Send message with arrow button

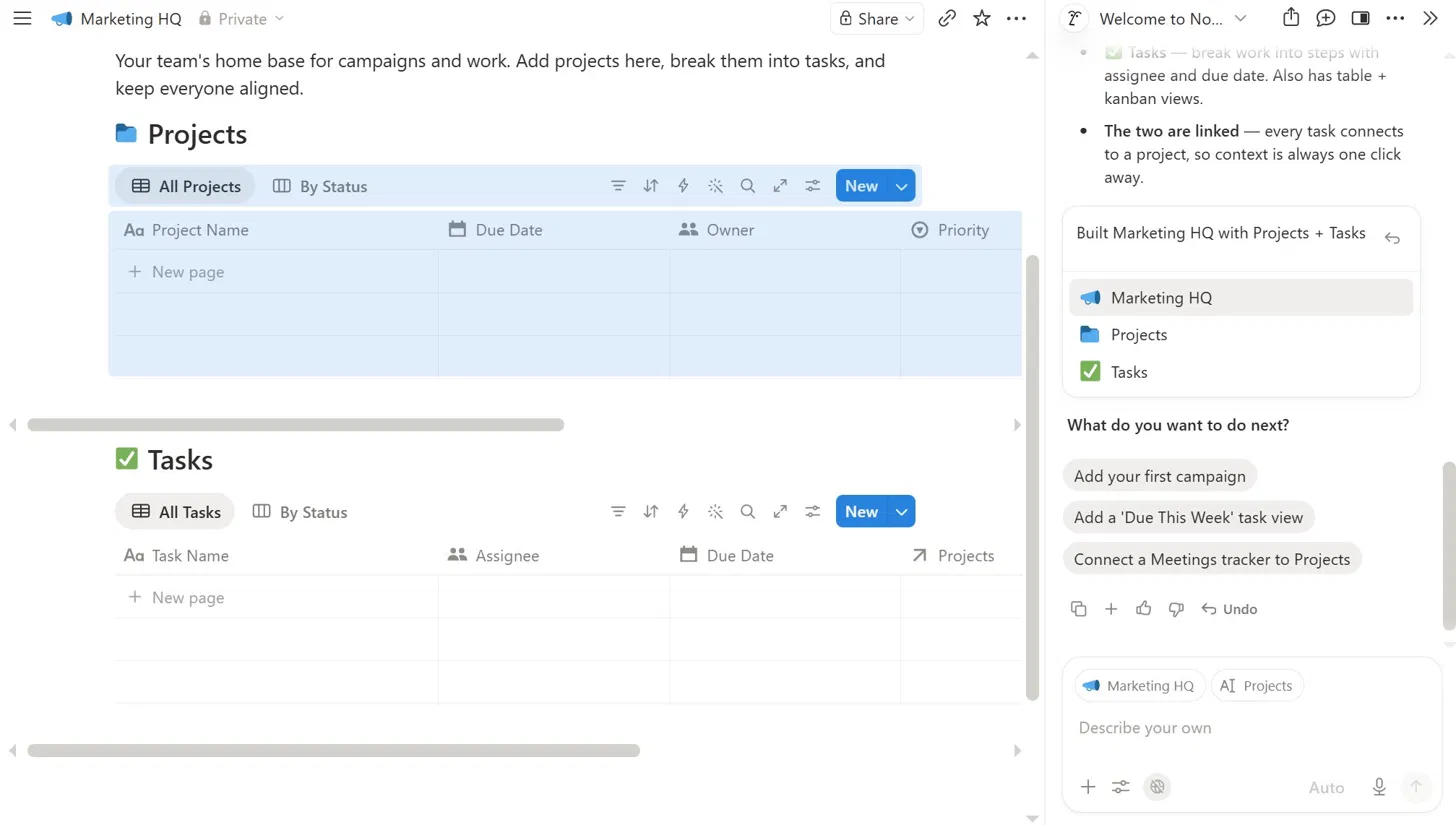point(1415,787)
